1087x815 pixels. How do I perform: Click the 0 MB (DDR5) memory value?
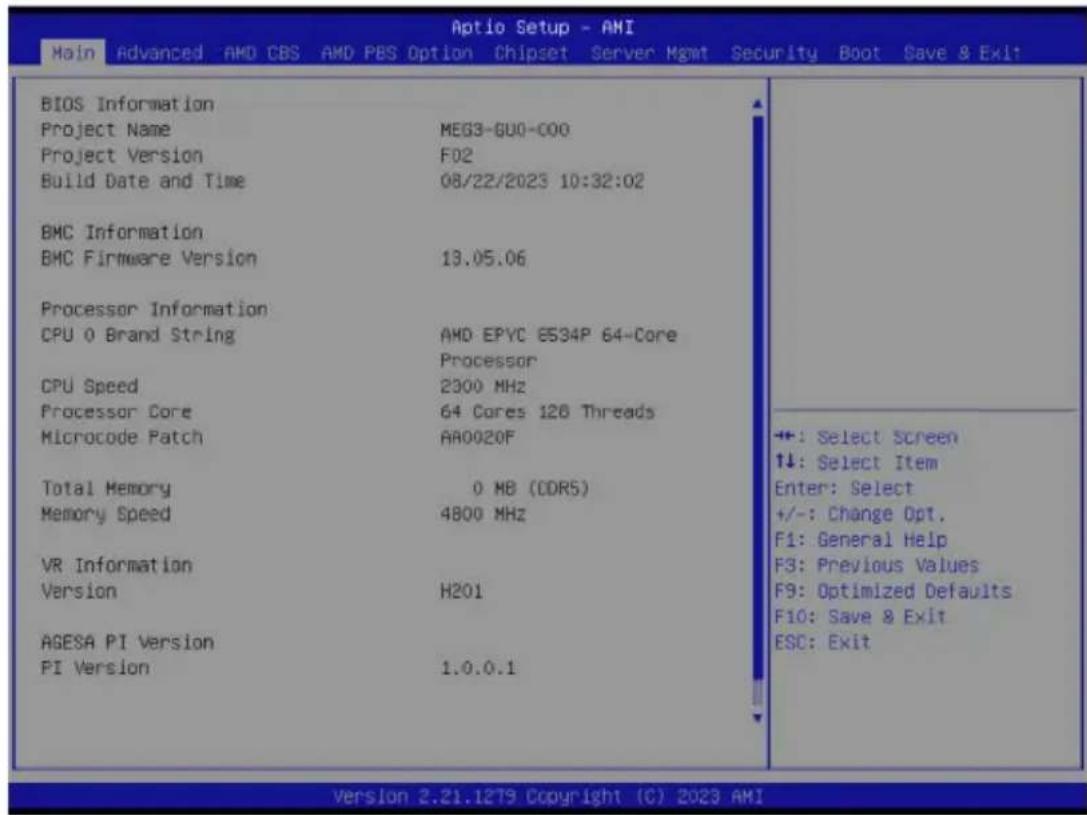click(531, 489)
